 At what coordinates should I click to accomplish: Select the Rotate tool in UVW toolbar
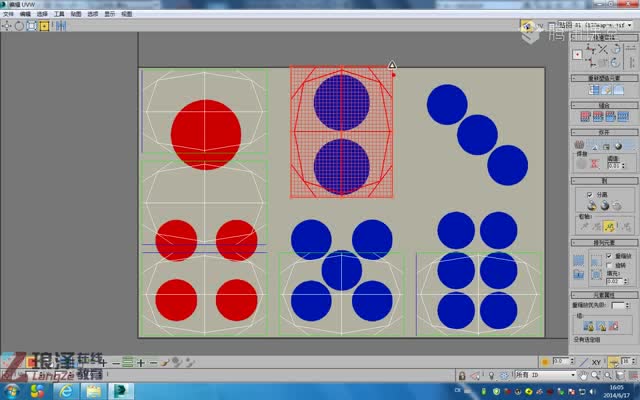pyautogui.click(x=20, y=25)
